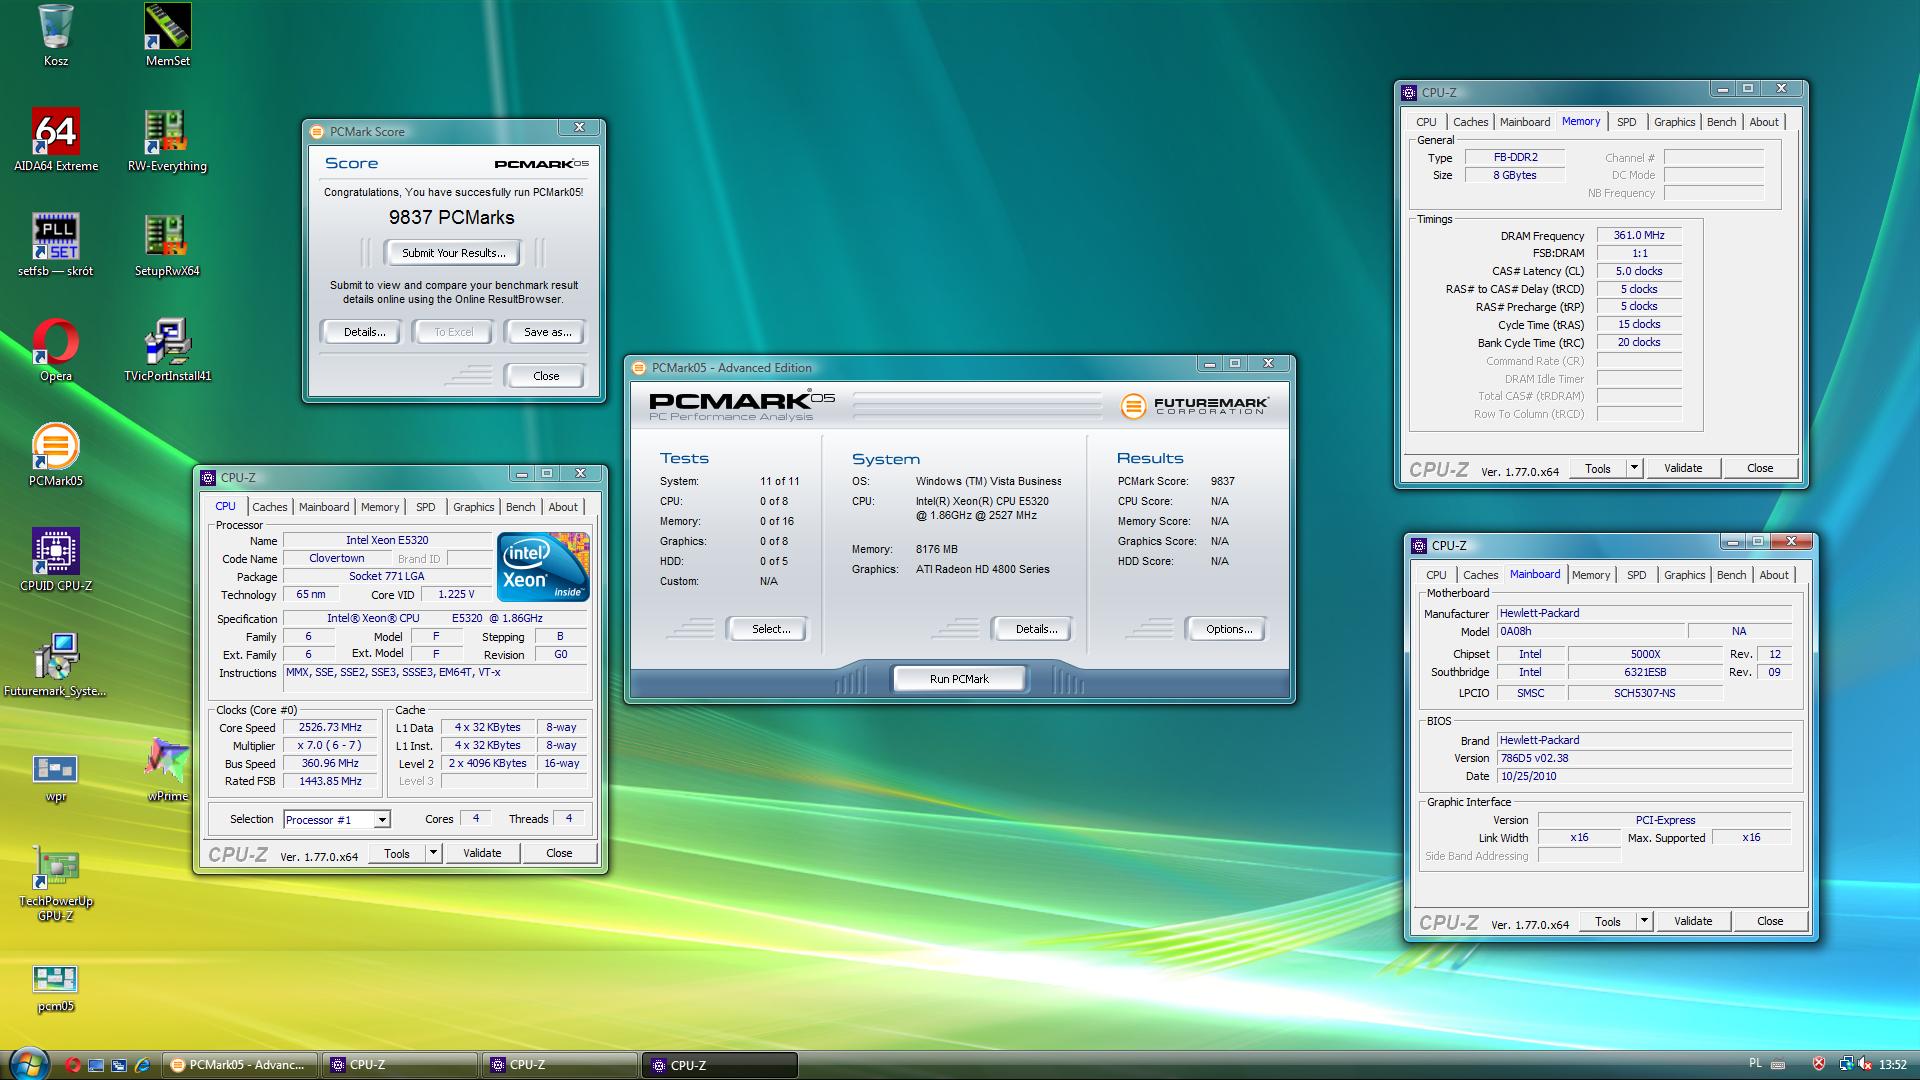Click the BIOS Version field 786D5 v02.38
Viewport: 1920px width, 1080px height.
(1645, 758)
